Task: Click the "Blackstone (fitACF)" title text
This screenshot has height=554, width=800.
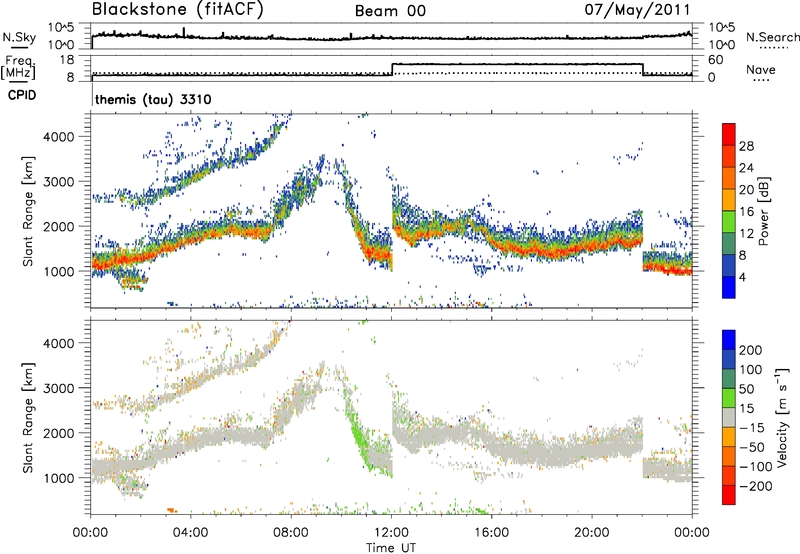Action: point(177,10)
